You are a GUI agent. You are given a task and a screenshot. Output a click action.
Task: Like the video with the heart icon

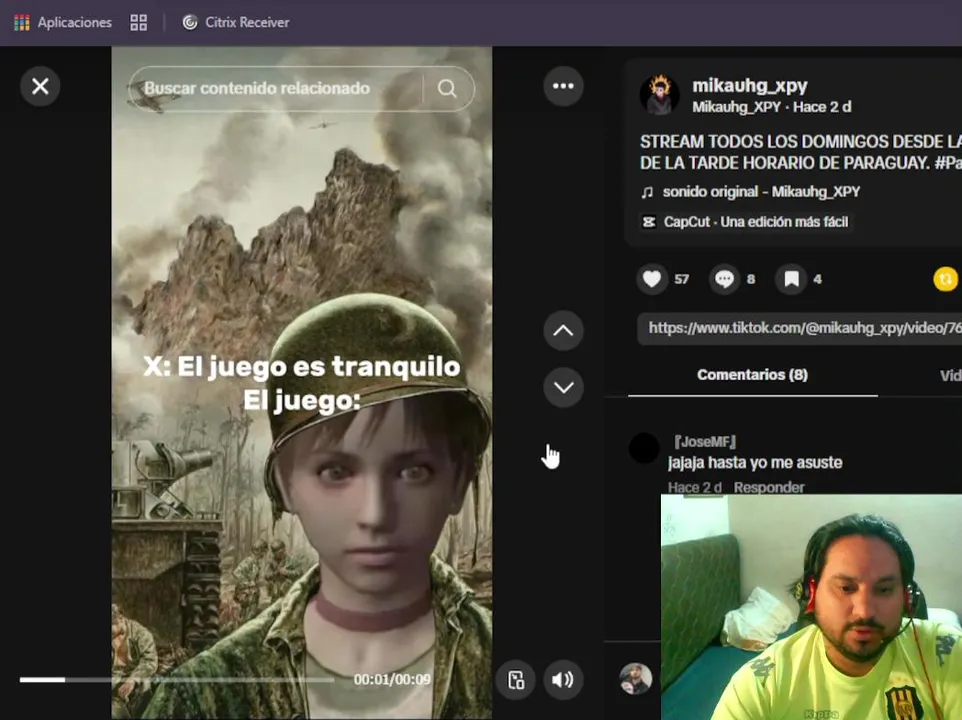pyautogui.click(x=652, y=279)
